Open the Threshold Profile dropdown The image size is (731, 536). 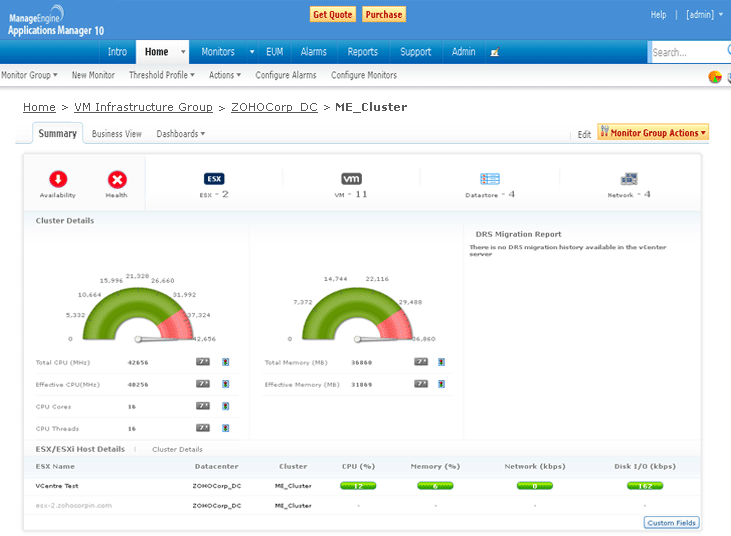(x=162, y=75)
